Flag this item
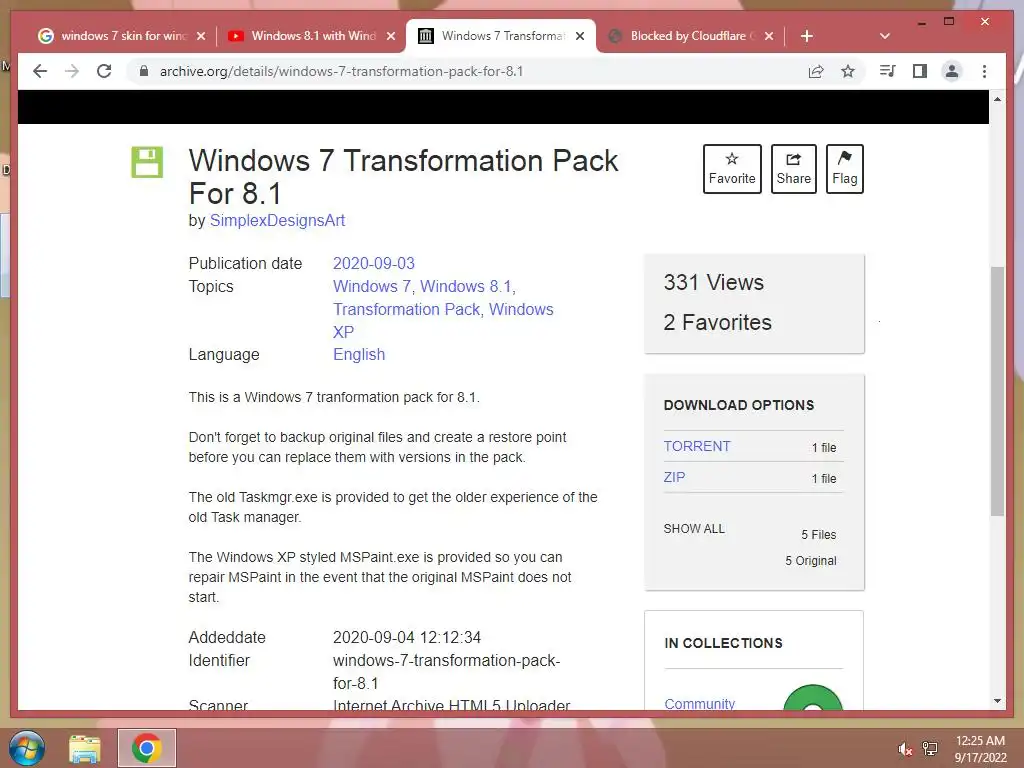Viewport: 1024px width, 768px height. (x=844, y=168)
